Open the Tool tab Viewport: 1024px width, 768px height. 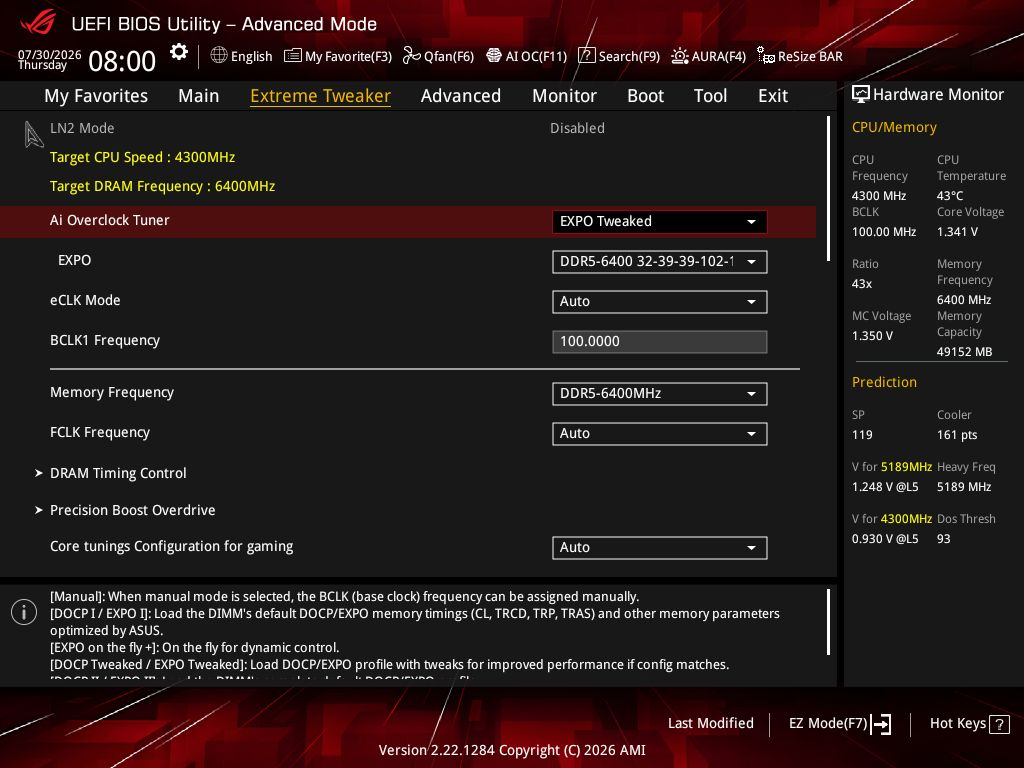pyautogui.click(x=711, y=96)
